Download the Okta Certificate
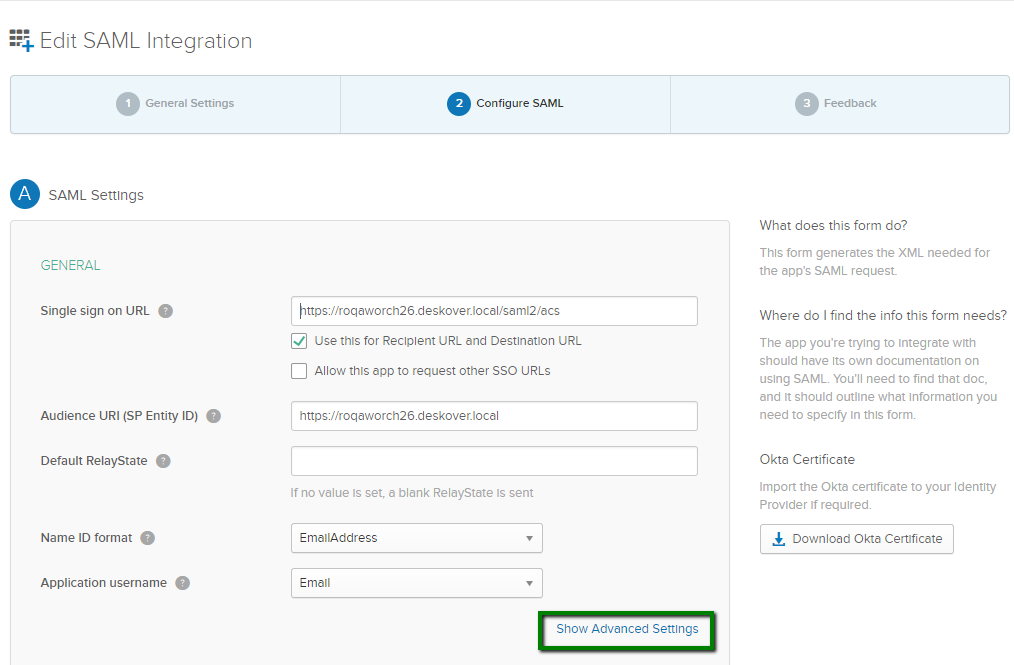The image size is (1014, 665). point(856,538)
